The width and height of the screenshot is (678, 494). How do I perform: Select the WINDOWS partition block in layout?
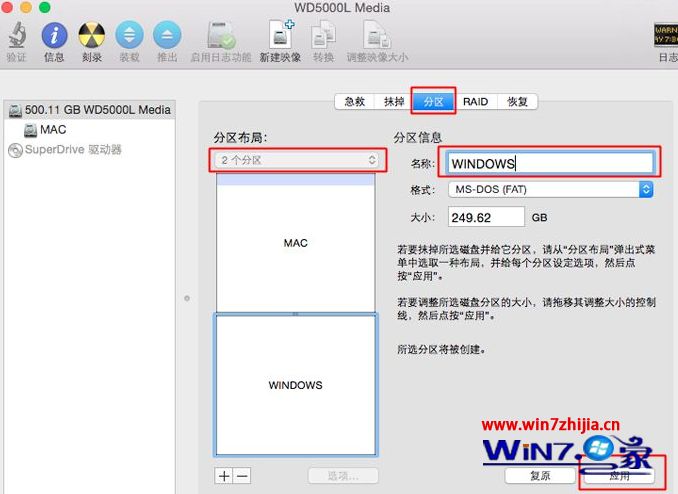tap(296, 385)
